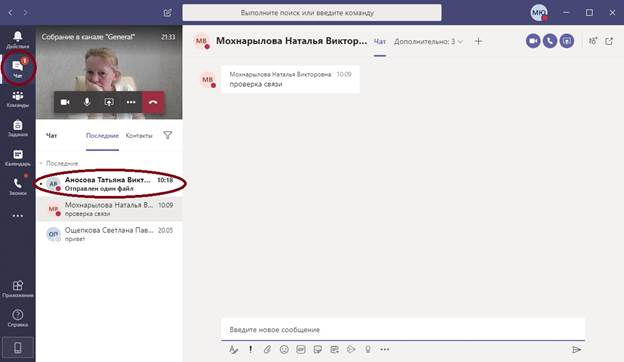Collapse the Последние group in chat list

pyautogui.click(x=59, y=163)
